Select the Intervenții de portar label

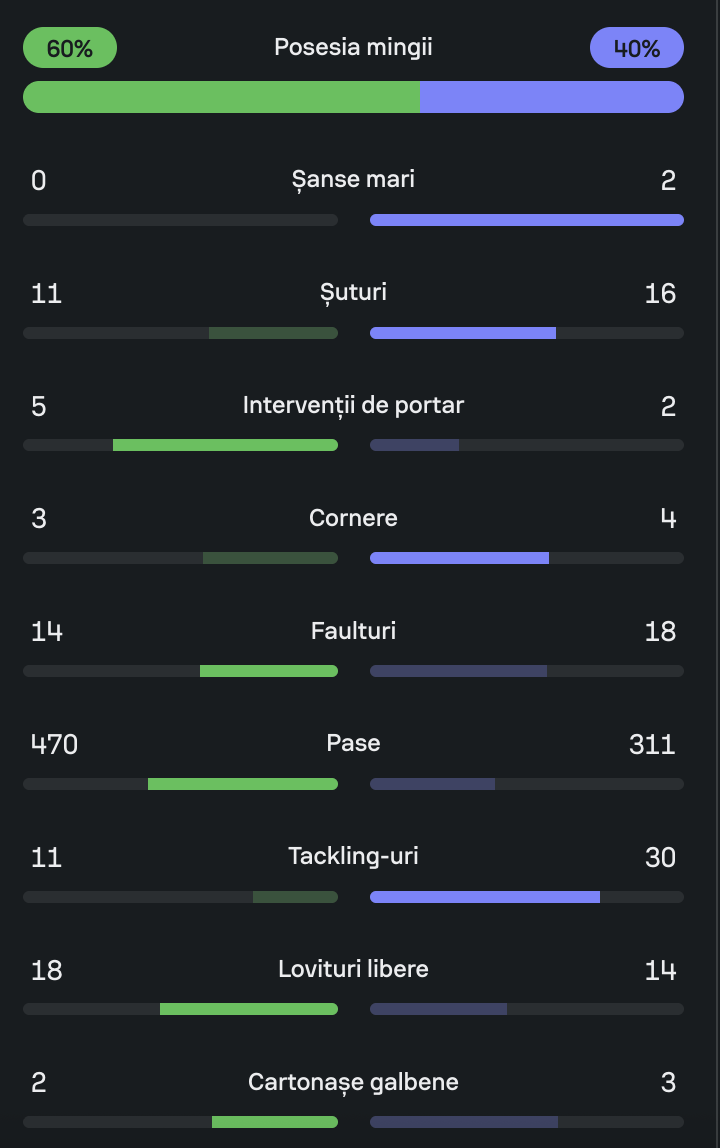(353, 405)
